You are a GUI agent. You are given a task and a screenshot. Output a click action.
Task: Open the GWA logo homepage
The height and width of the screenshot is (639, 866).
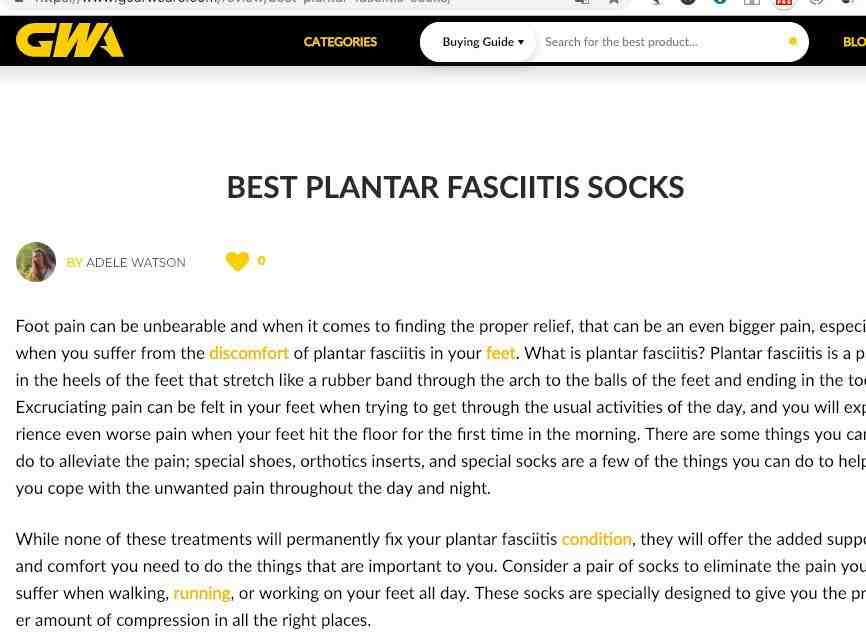pos(70,41)
